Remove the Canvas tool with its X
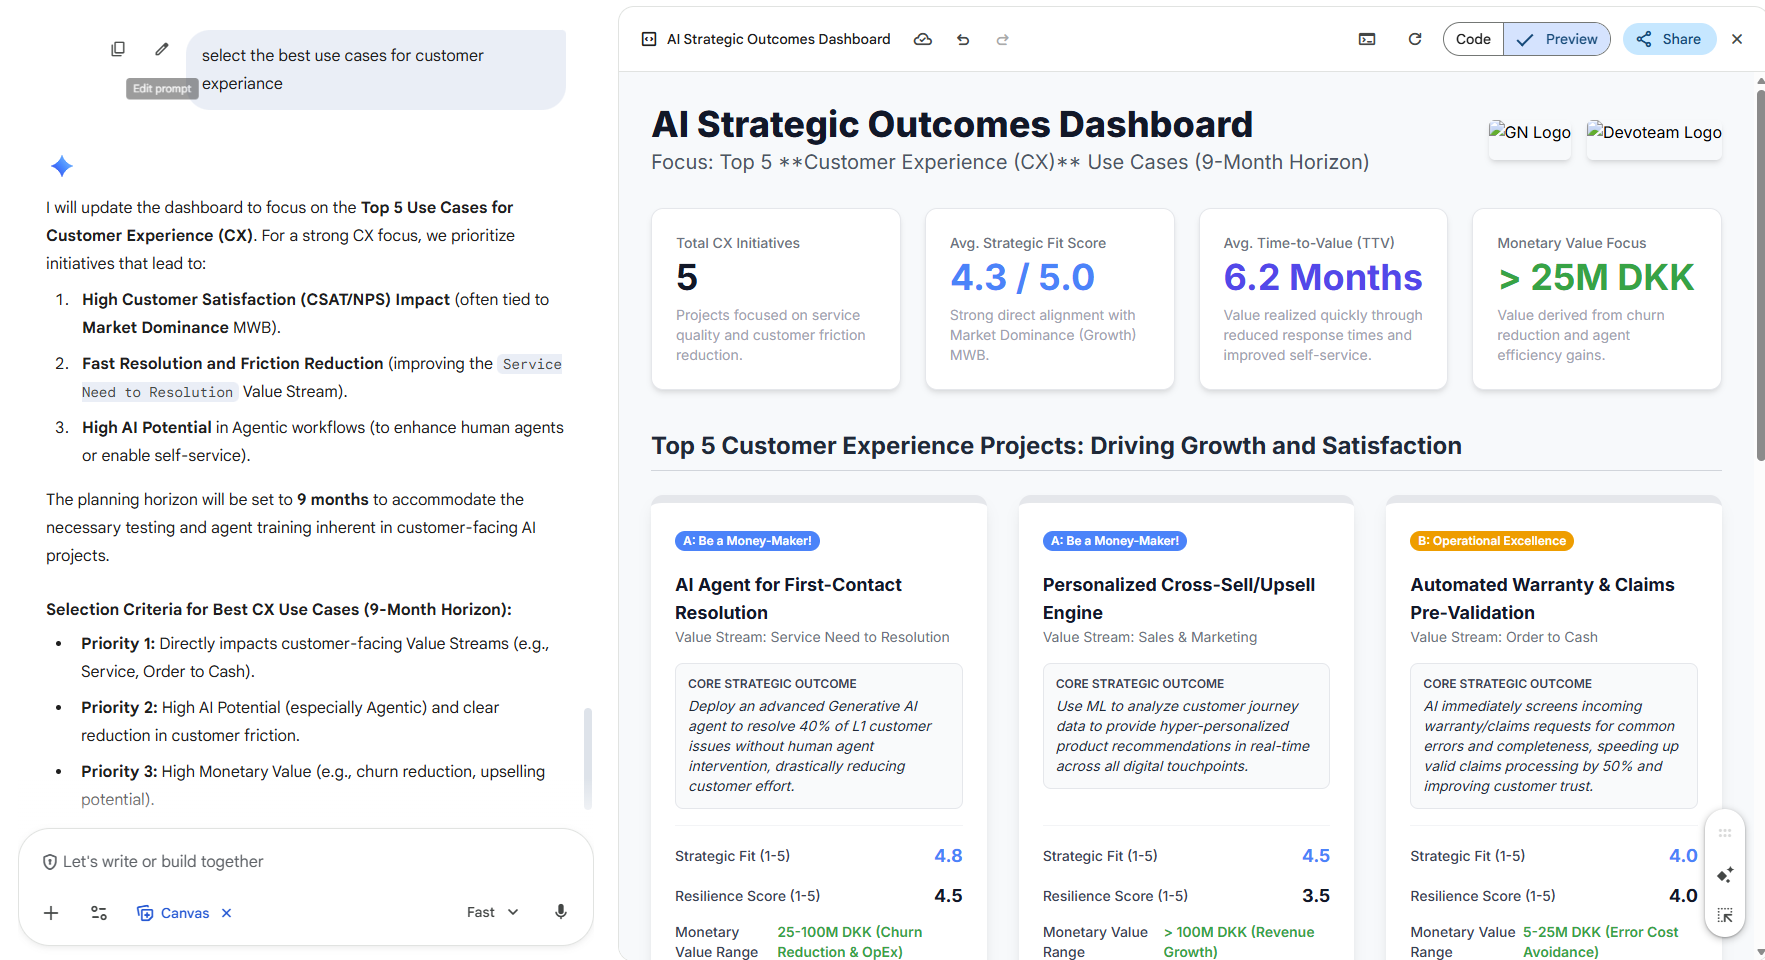This screenshot has height=960, width=1765. click(227, 913)
